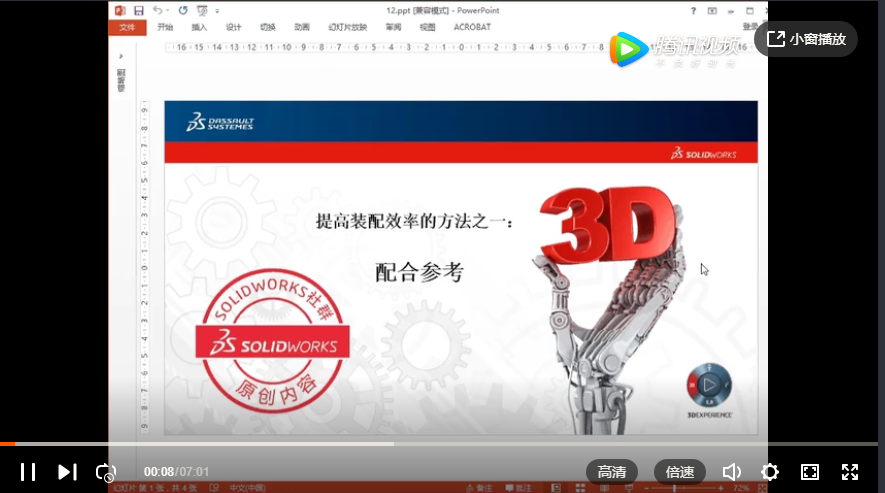Click the start slideshow quick access icon
Image resolution: width=885 pixels, height=493 pixels.
pyautogui.click(x=202, y=10)
